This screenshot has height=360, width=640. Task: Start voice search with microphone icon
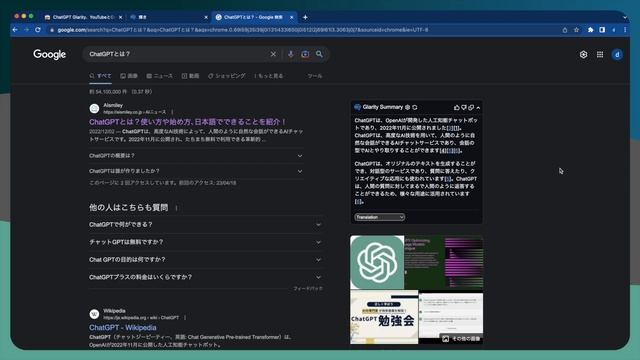291,54
